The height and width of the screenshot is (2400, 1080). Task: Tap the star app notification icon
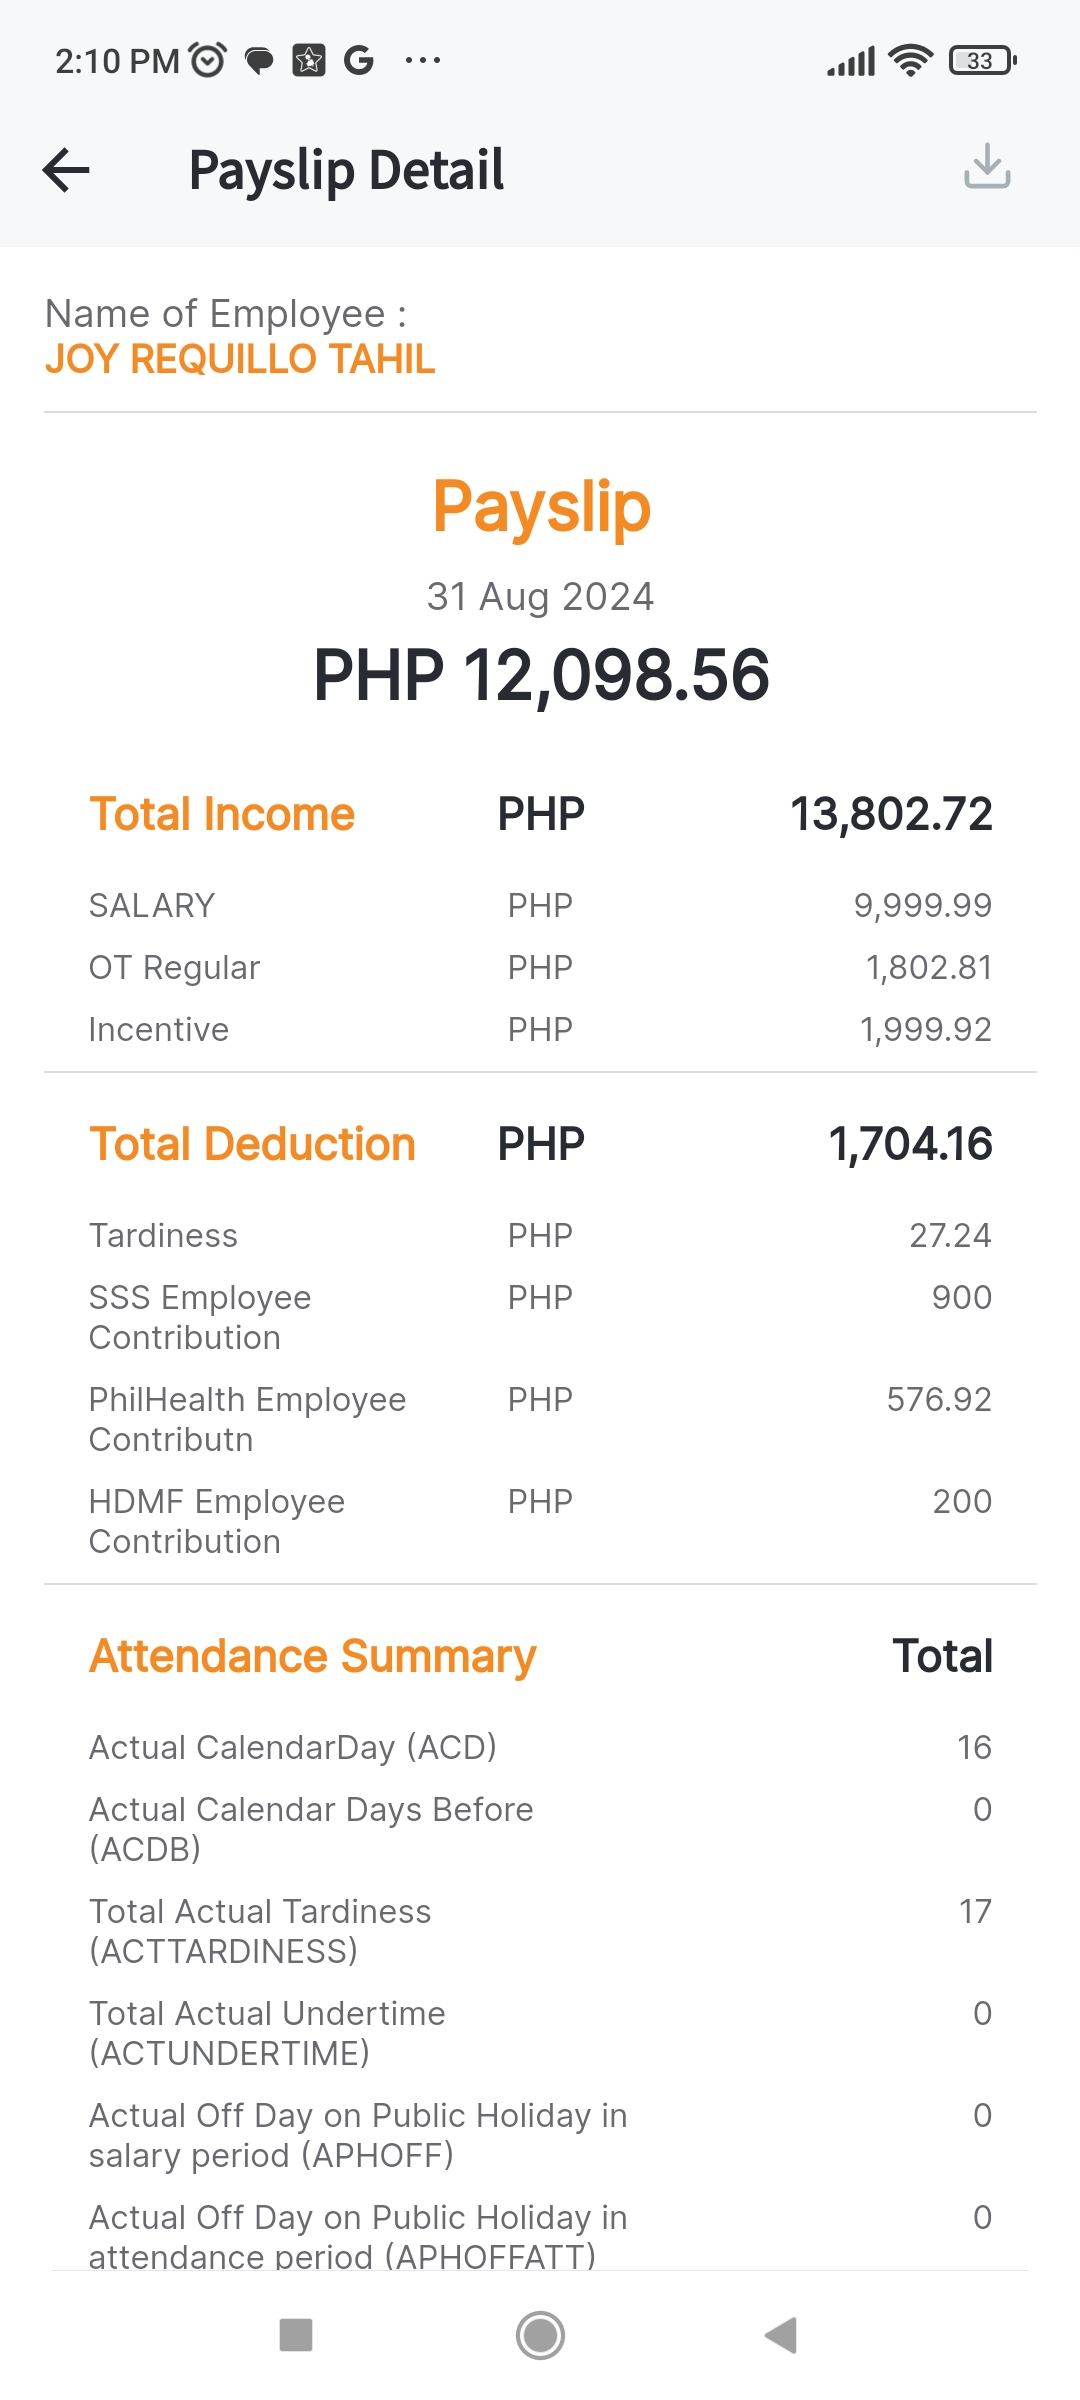click(309, 61)
